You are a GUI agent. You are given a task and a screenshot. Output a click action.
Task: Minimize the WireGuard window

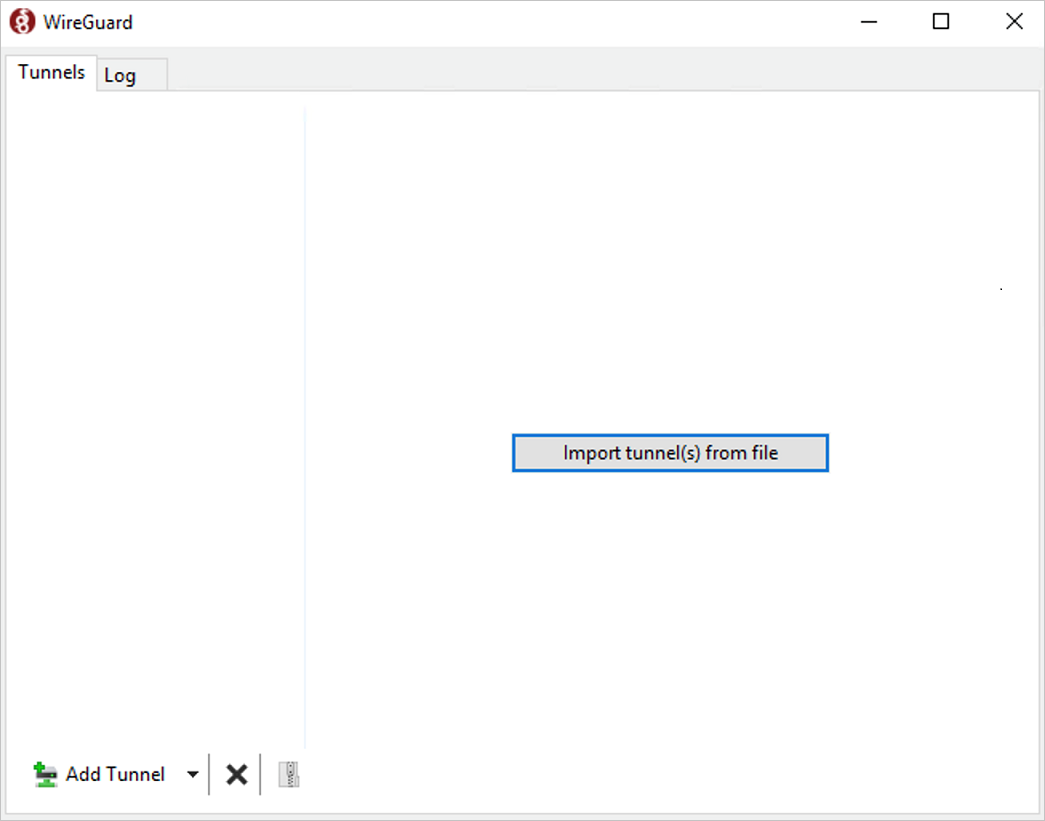[868, 22]
